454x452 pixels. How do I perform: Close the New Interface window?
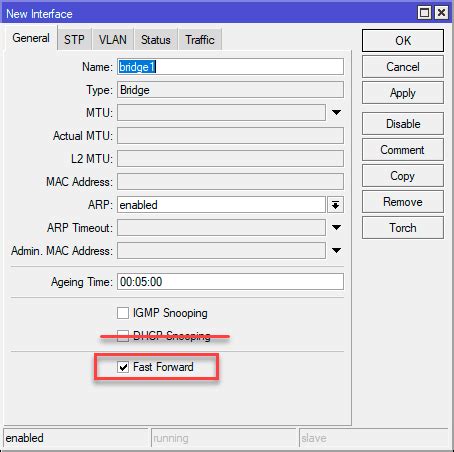coord(441,13)
